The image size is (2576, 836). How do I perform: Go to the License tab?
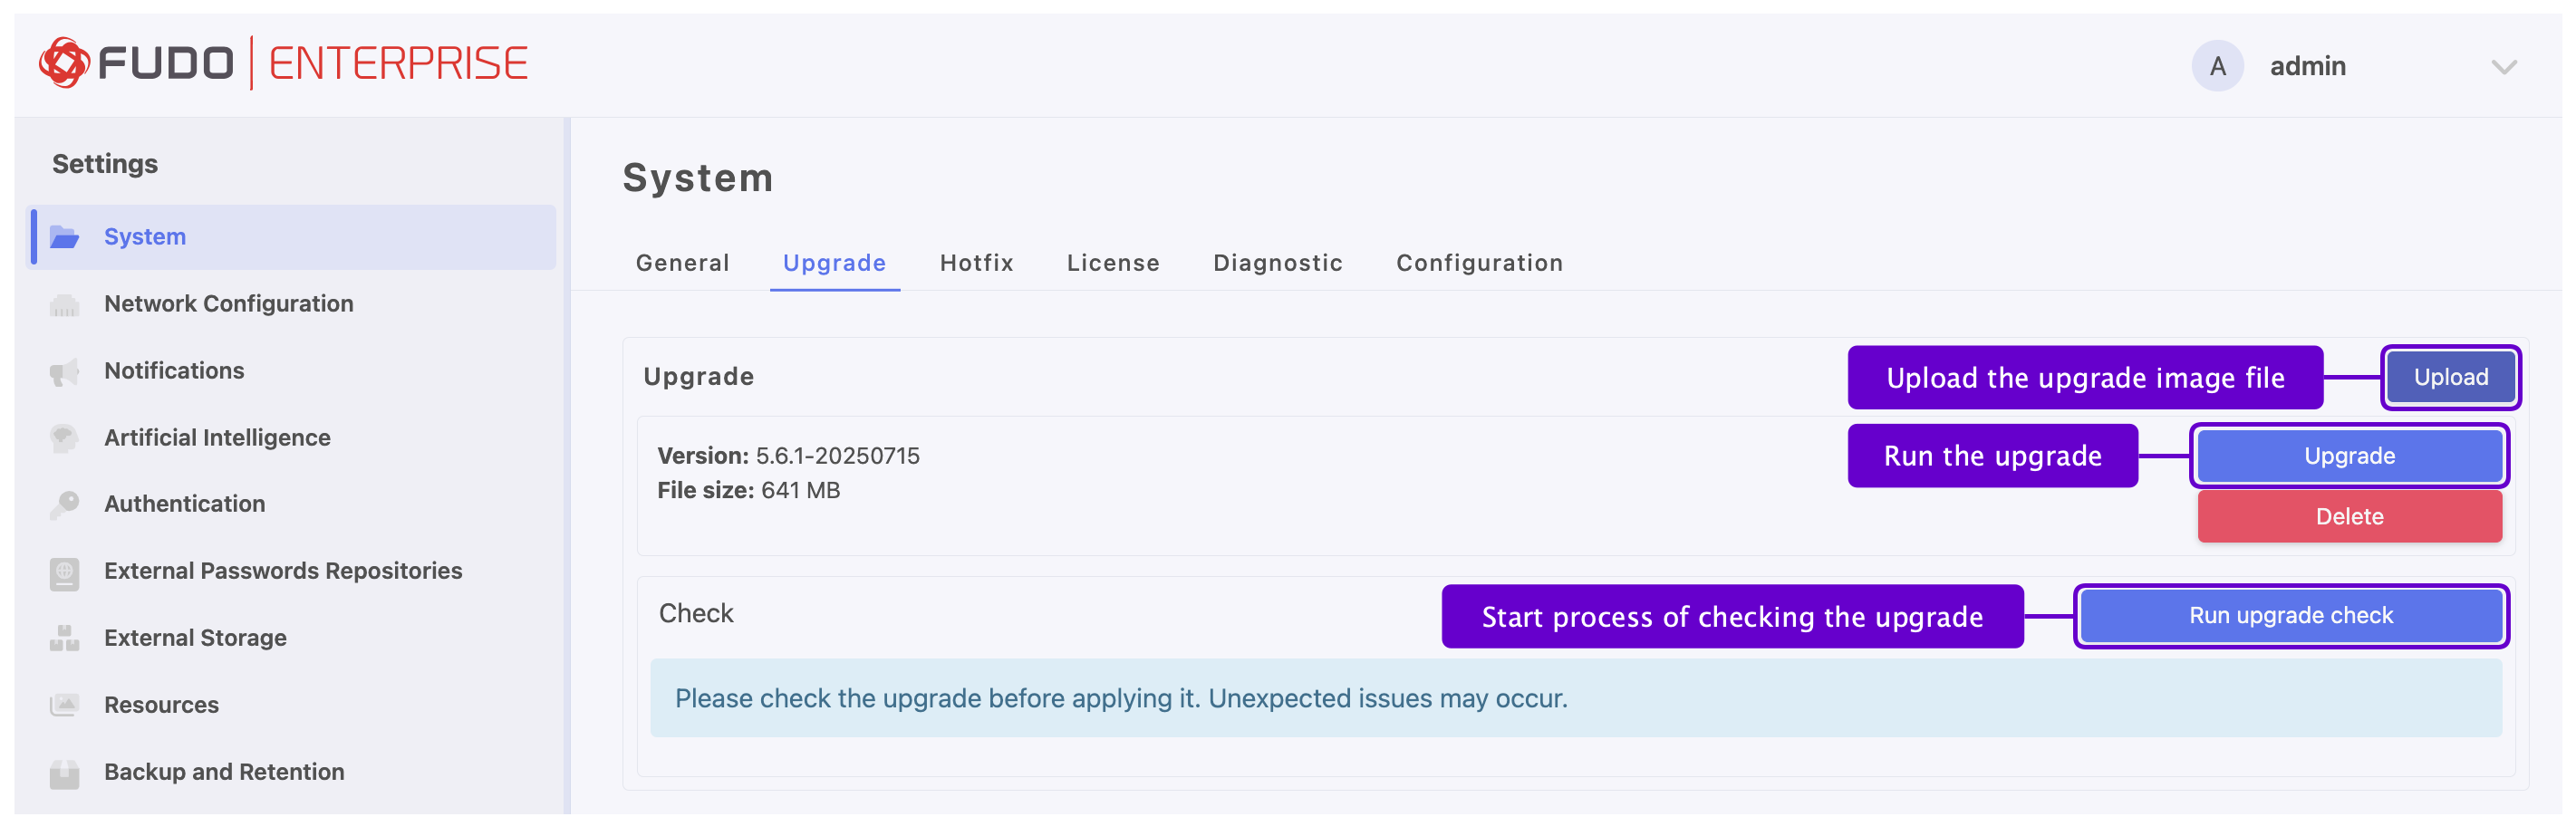[x=1112, y=263]
